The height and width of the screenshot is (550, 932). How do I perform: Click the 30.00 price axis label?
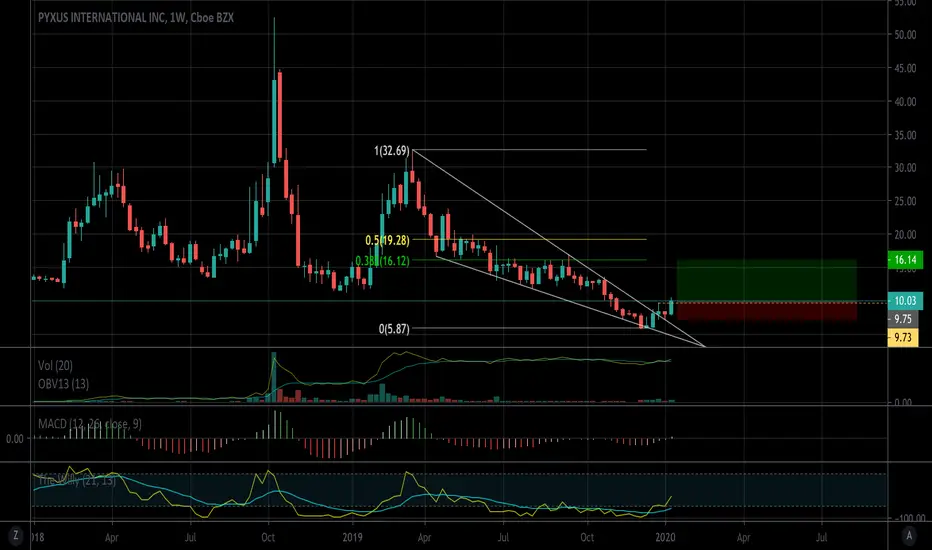[x=905, y=168]
